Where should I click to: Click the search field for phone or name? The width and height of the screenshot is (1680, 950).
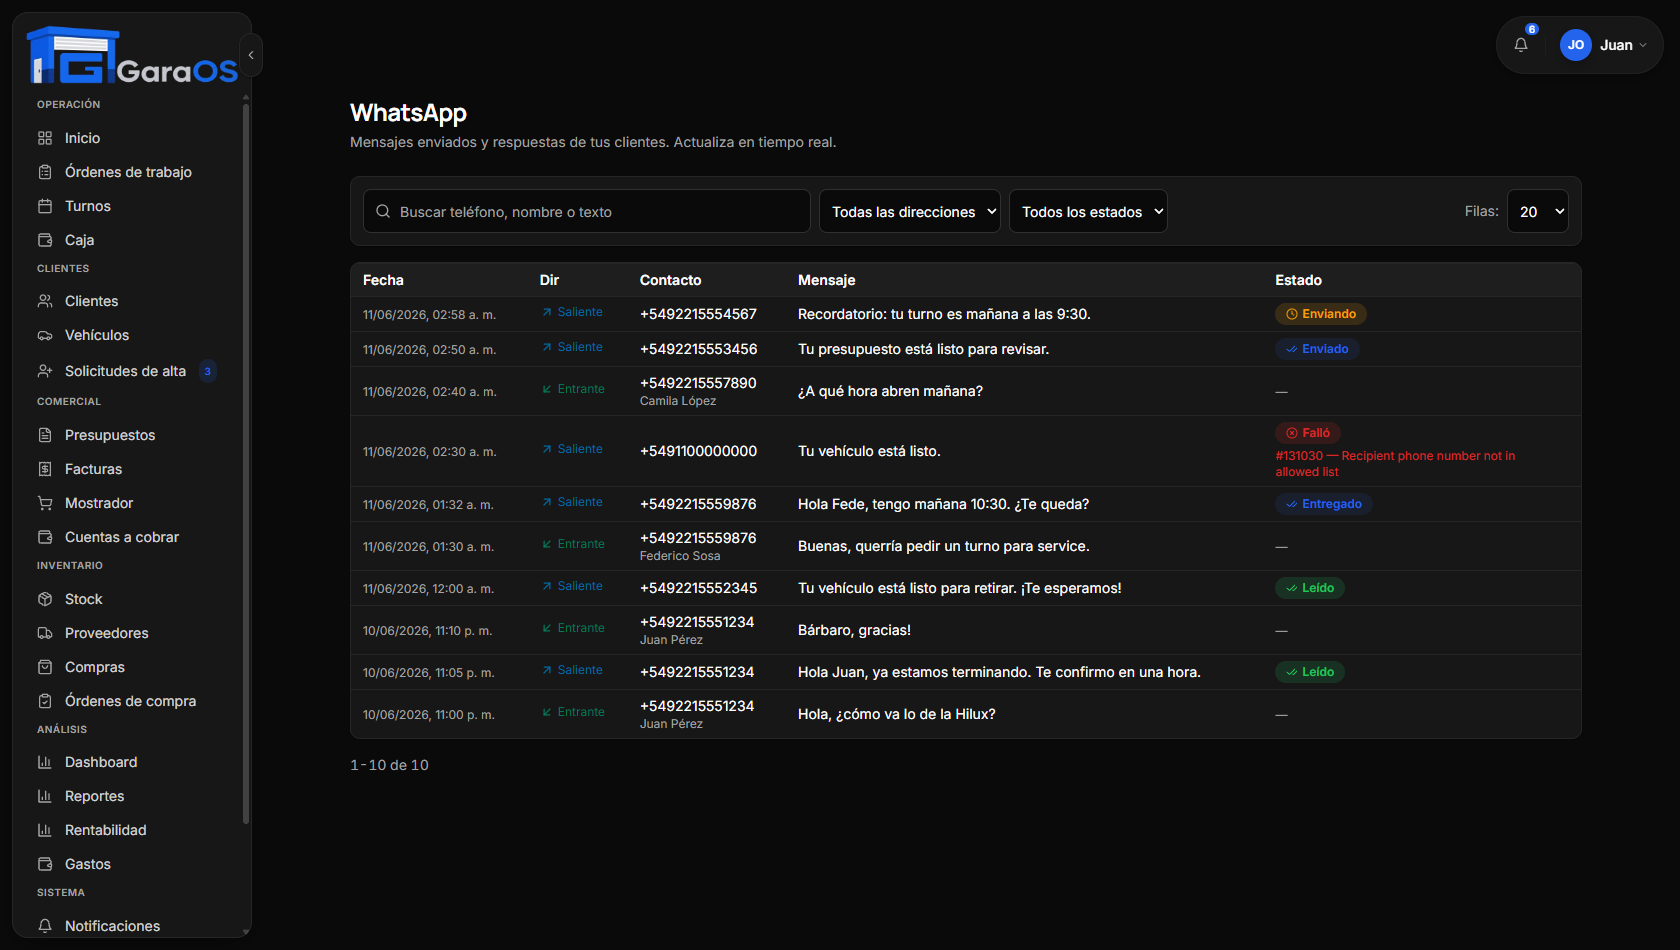587,211
